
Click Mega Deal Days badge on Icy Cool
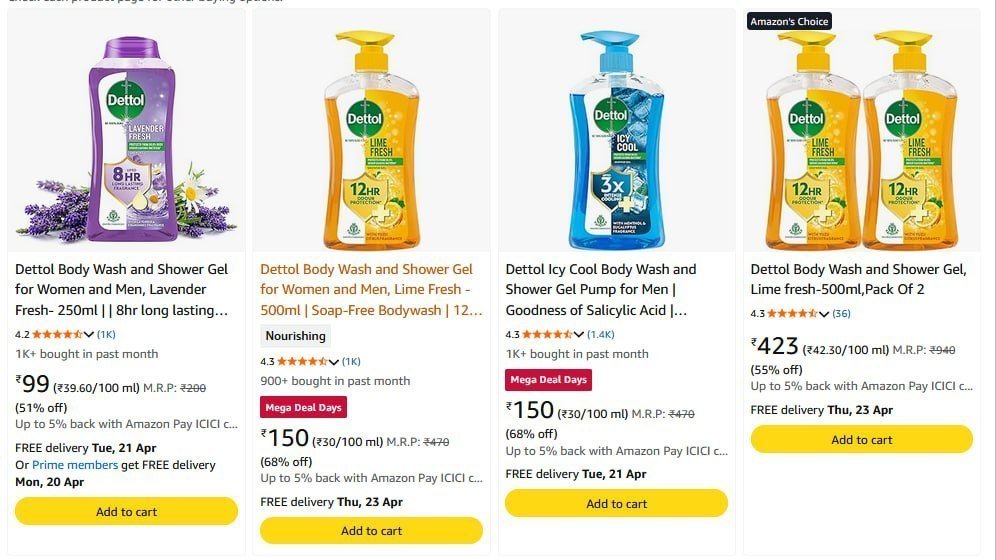click(x=548, y=380)
